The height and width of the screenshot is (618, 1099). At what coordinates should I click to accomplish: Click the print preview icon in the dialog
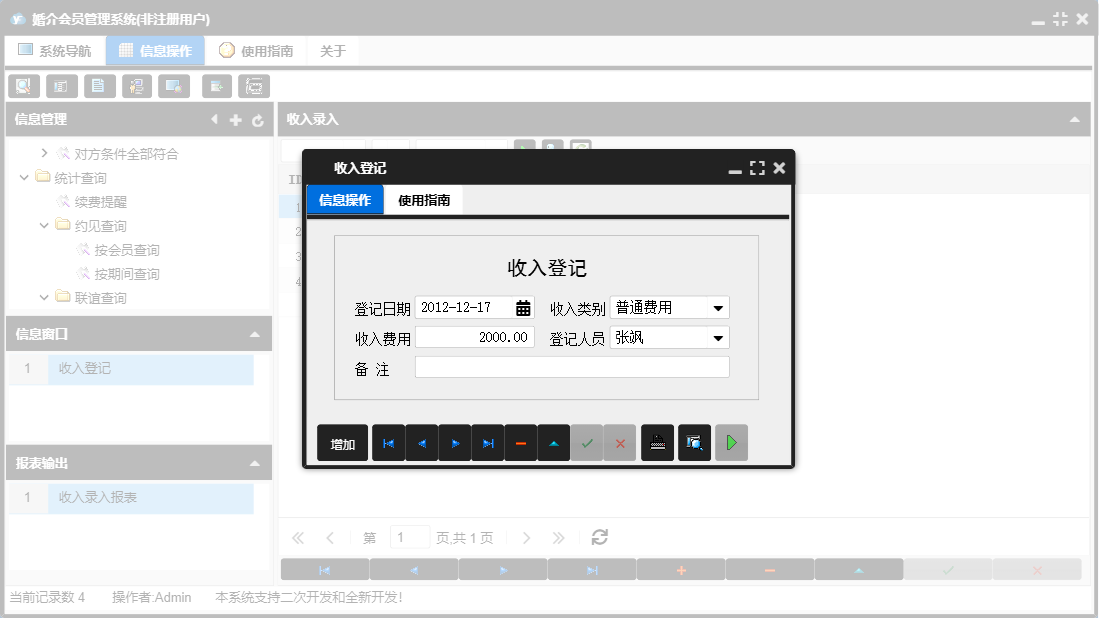(x=694, y=442)
